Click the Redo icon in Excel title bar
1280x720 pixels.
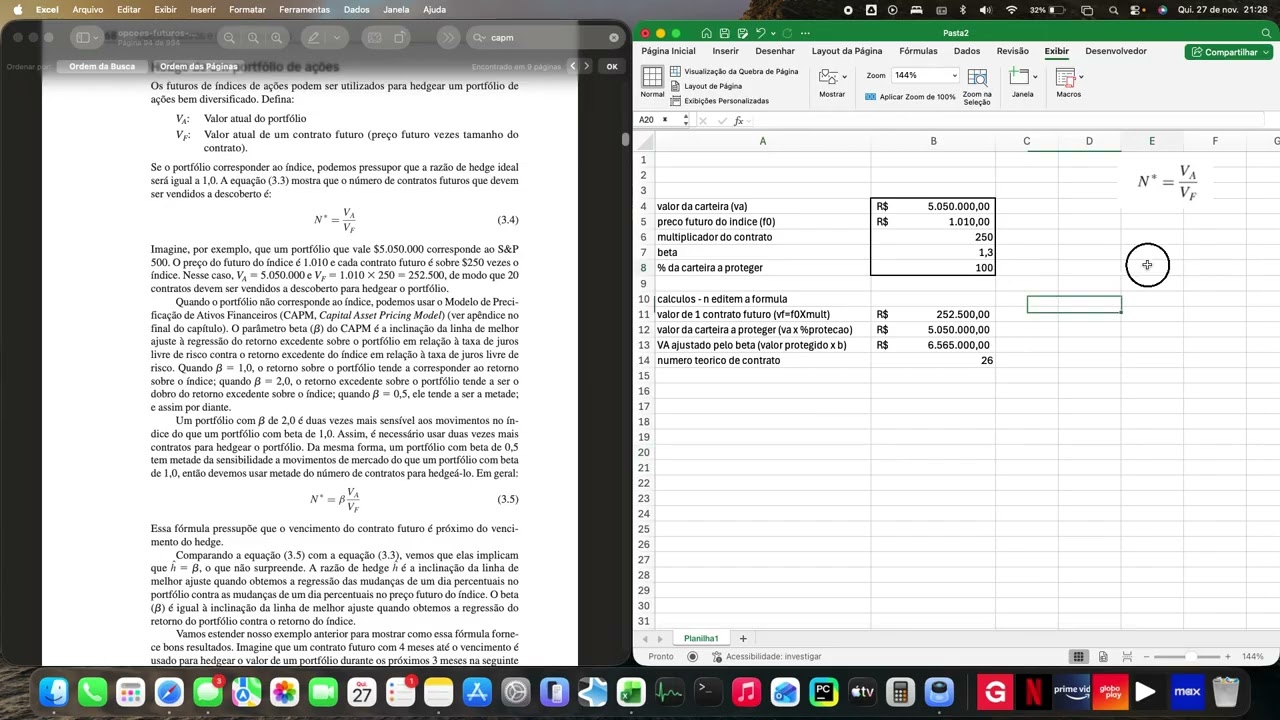[785, 33]
